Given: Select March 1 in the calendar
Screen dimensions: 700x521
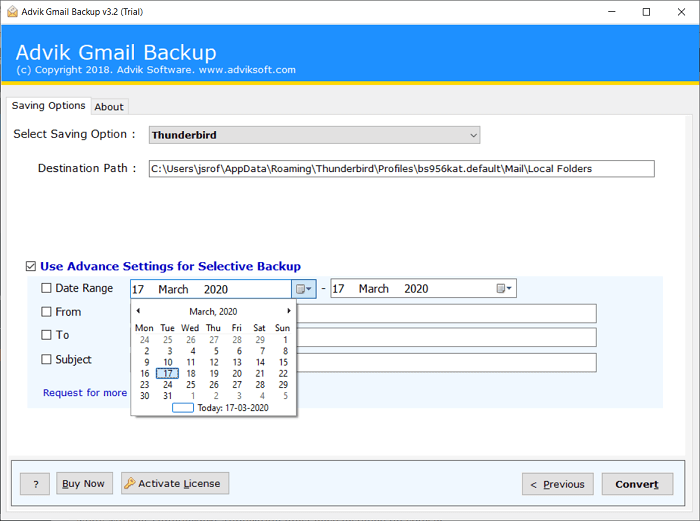Looking at the screenshot, I should click(285, 340).
